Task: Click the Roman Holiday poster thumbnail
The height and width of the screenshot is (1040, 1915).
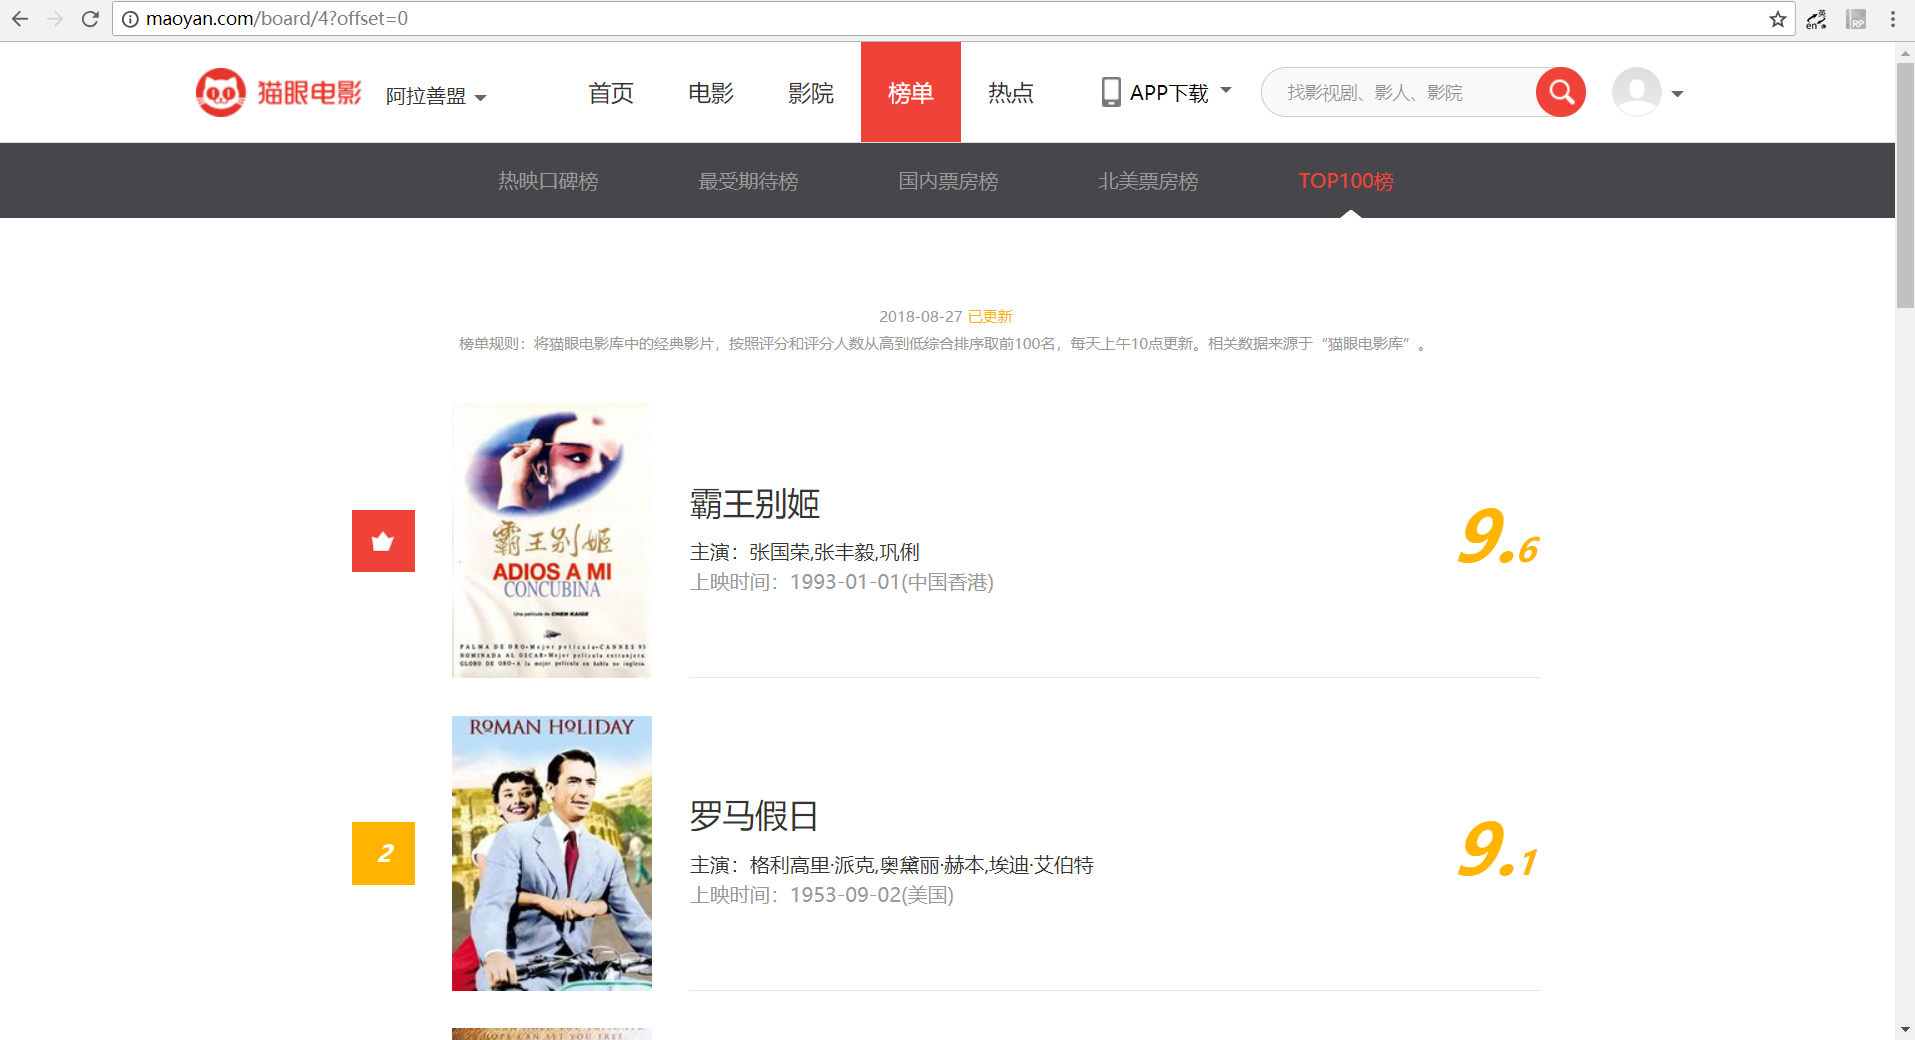Action: pyautogui.click(x=552, y=853)
